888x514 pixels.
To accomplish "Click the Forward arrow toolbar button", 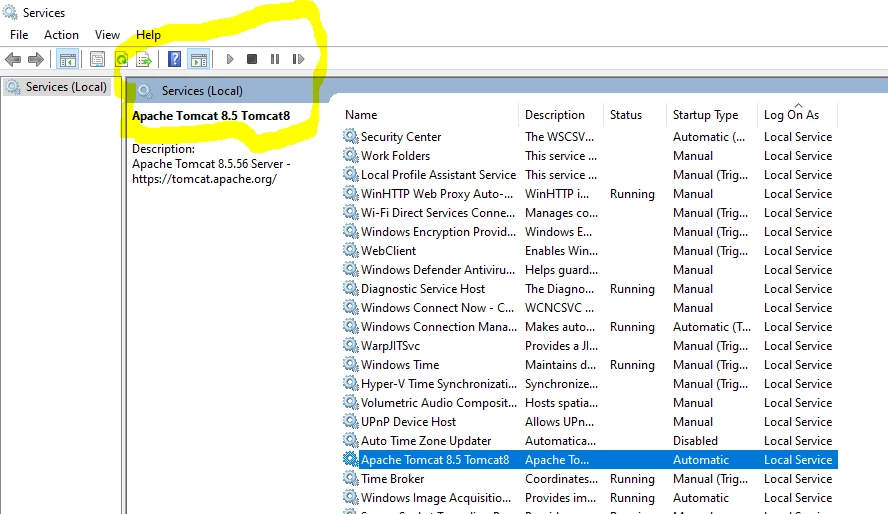I will [36, 59].
